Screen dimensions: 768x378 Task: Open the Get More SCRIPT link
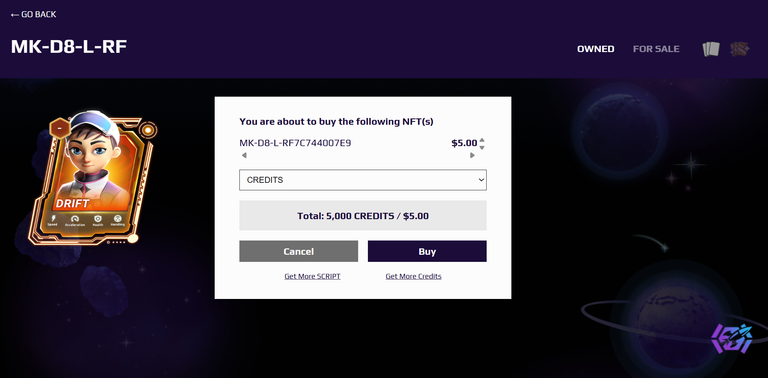coord(312,276)
